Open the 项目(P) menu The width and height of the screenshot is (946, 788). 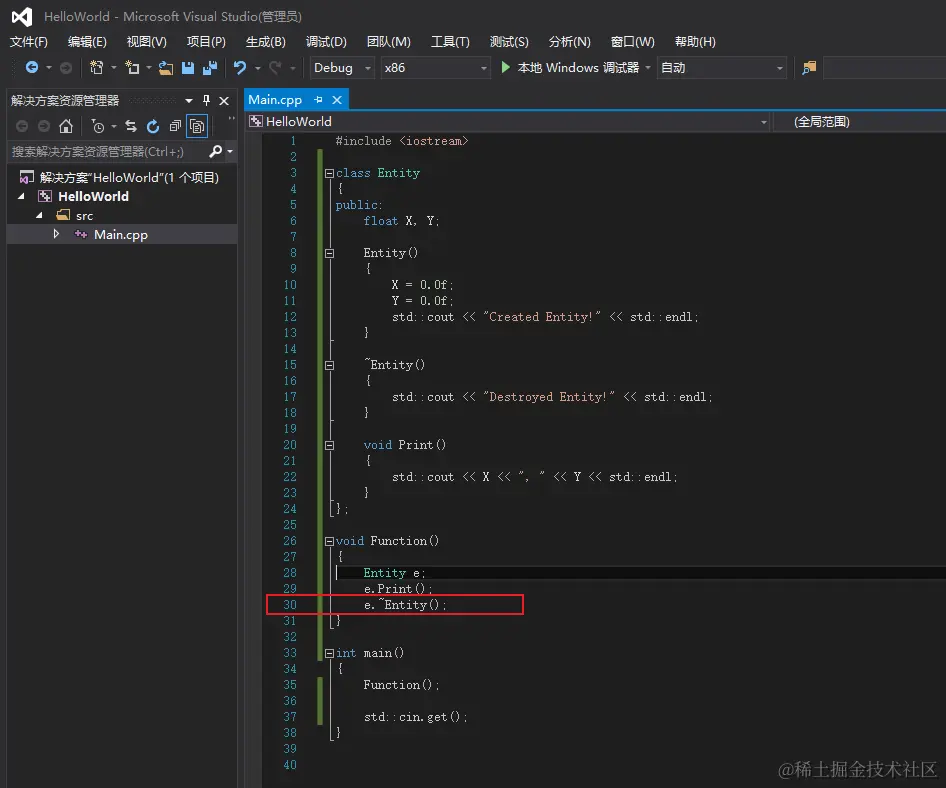[x=206, y=42]
